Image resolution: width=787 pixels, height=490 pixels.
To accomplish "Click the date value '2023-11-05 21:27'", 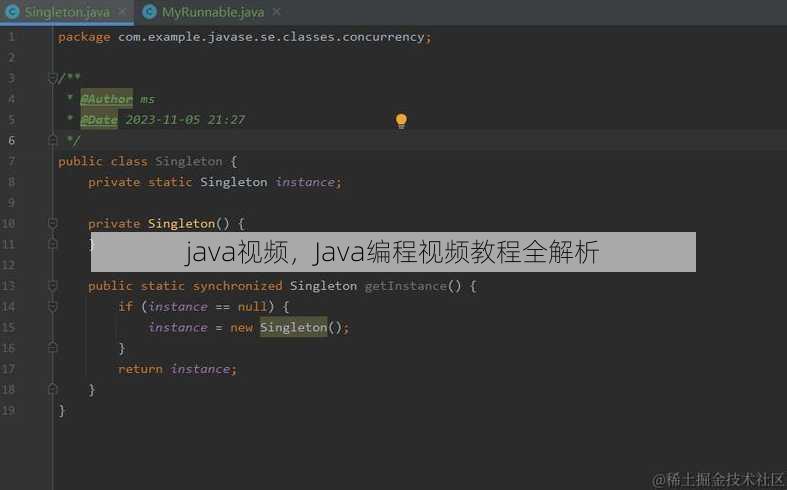I will (x=185, y=120).
